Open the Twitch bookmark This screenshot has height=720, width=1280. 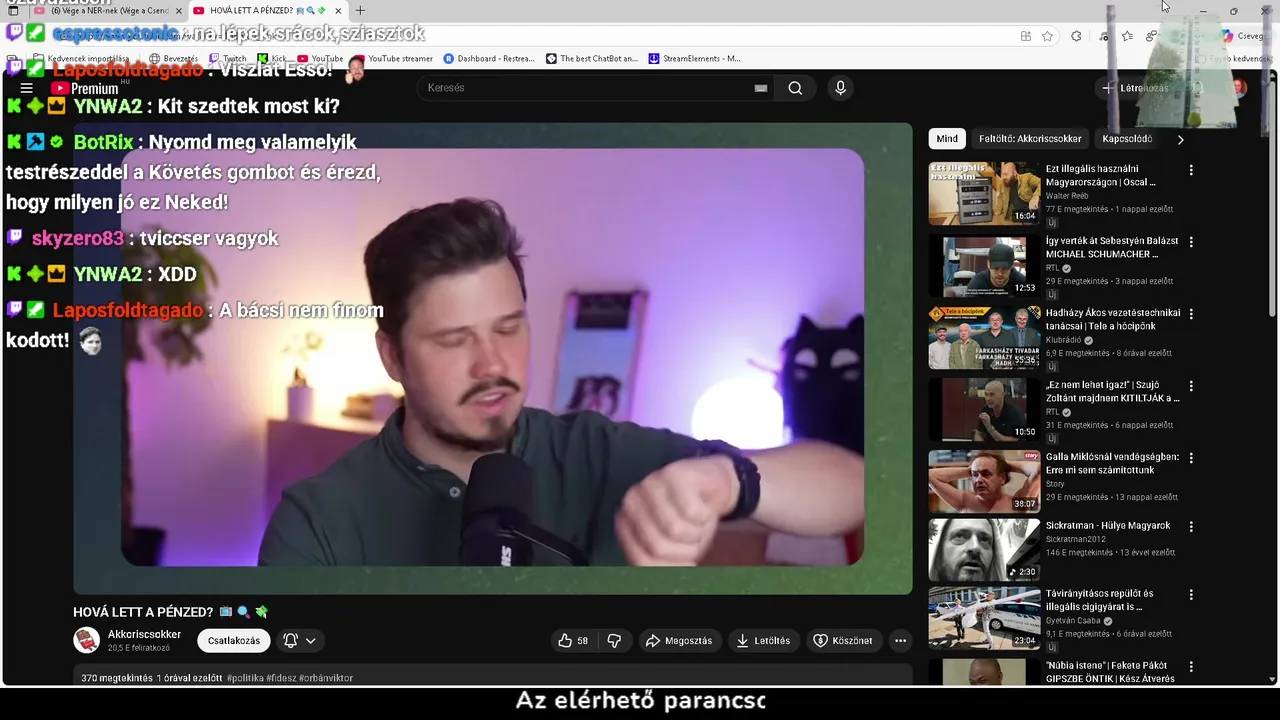coord(227,59)
